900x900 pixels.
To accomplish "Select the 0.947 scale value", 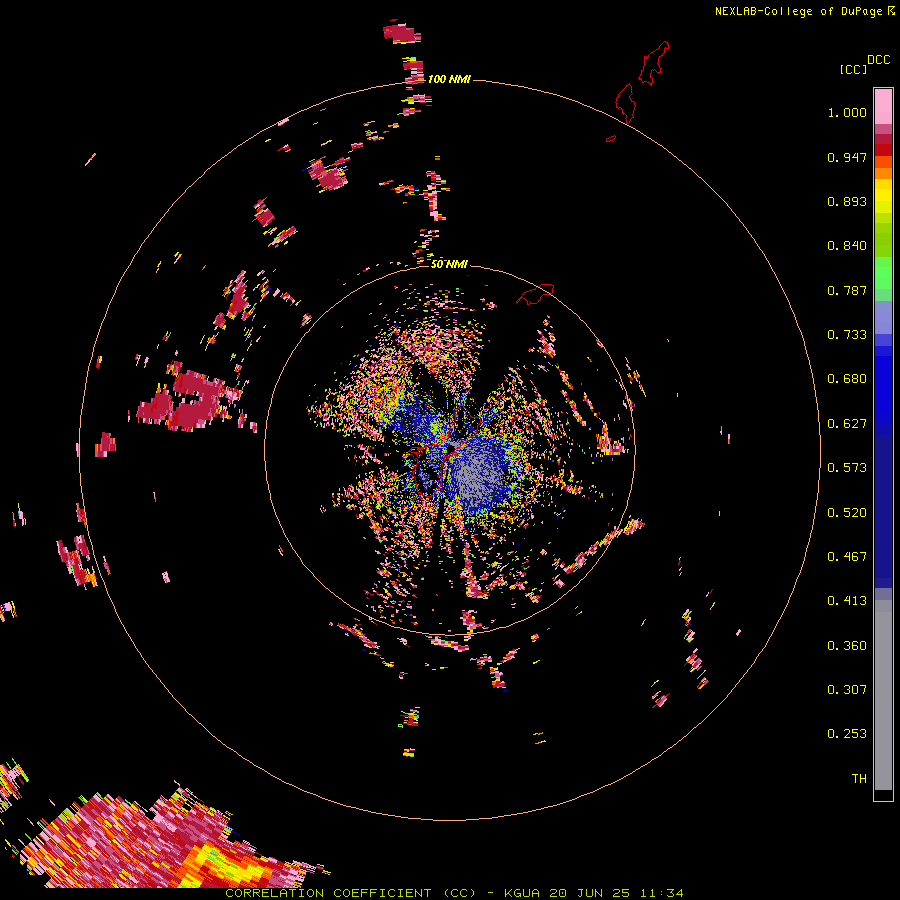I will click(847, 157).
